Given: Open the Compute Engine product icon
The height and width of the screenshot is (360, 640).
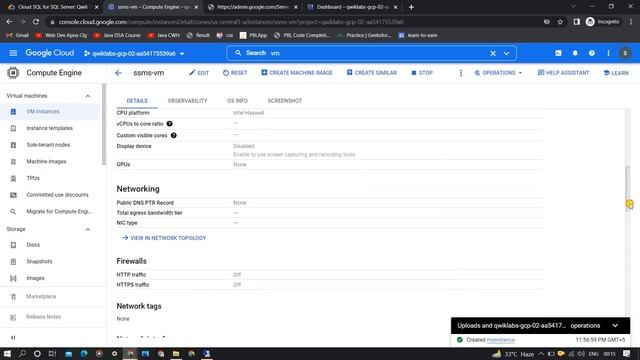Looking at the screenshot, I should click(x=13, y=73).
